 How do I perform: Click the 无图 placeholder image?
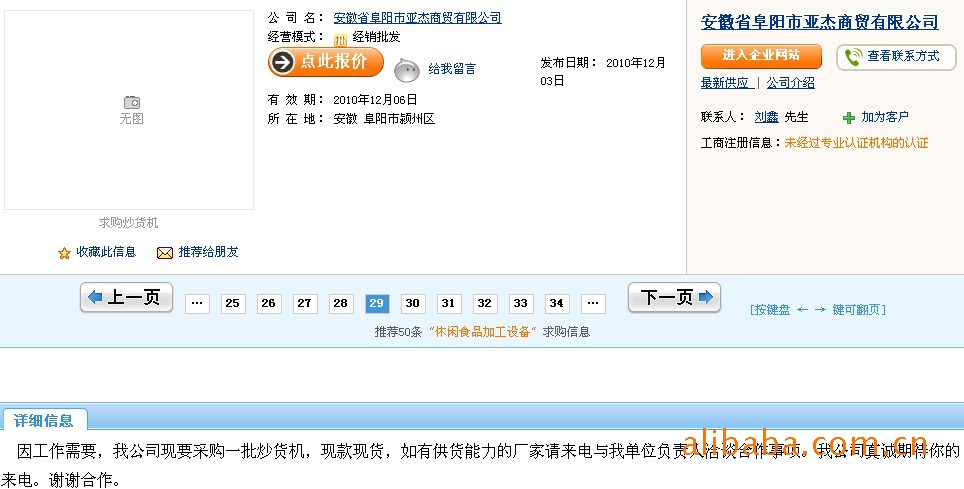click(129, 109)
